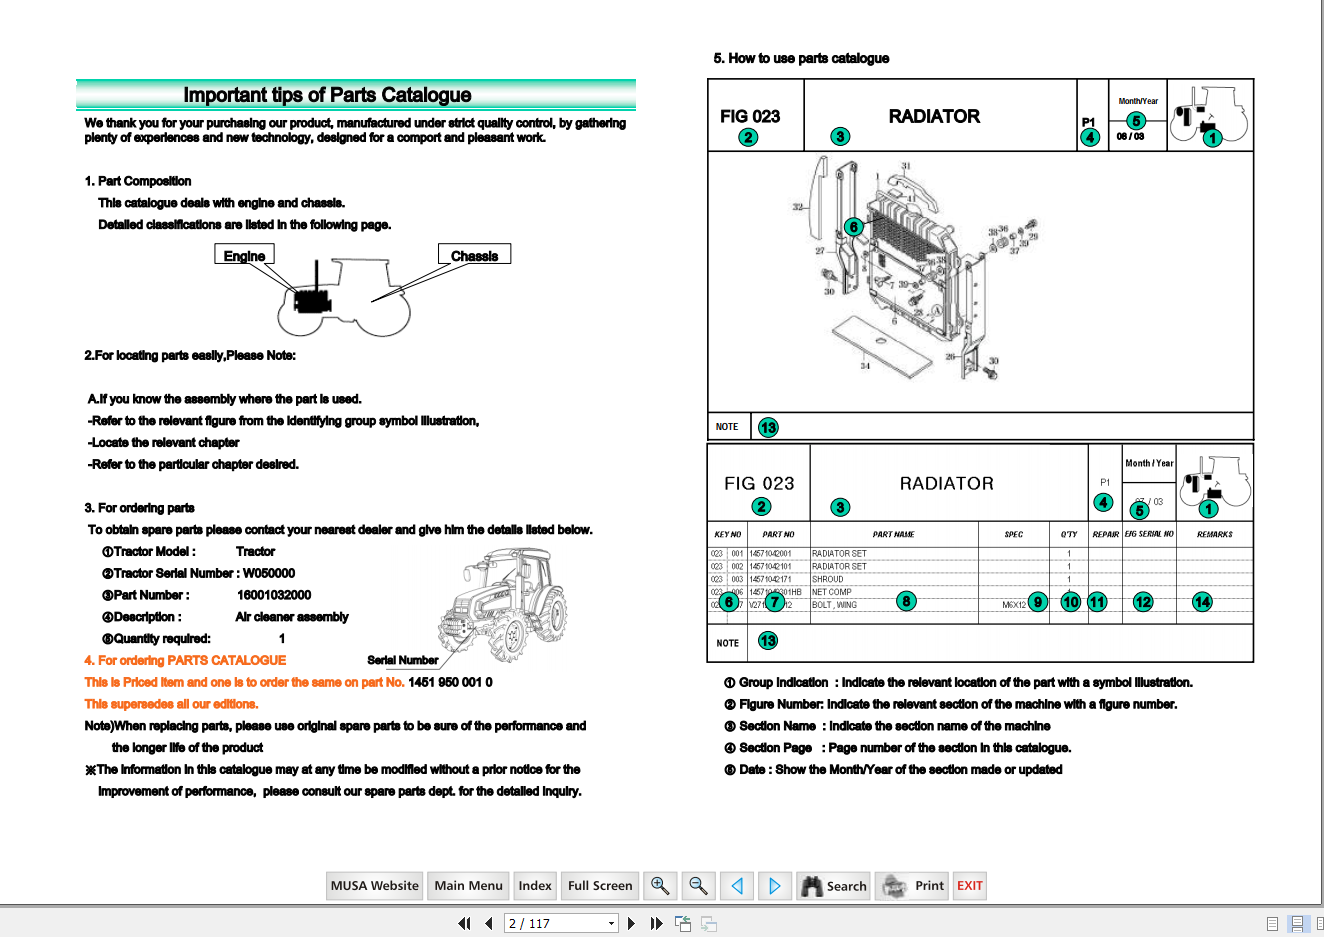The height and width of the screenshot is (937, 1324).
Task: Open the page number dropdown
Action: [613, 923]
